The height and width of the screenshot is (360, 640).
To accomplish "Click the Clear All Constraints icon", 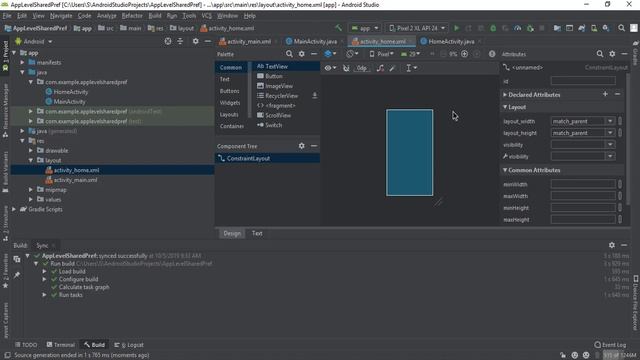I will click(380, 68).
